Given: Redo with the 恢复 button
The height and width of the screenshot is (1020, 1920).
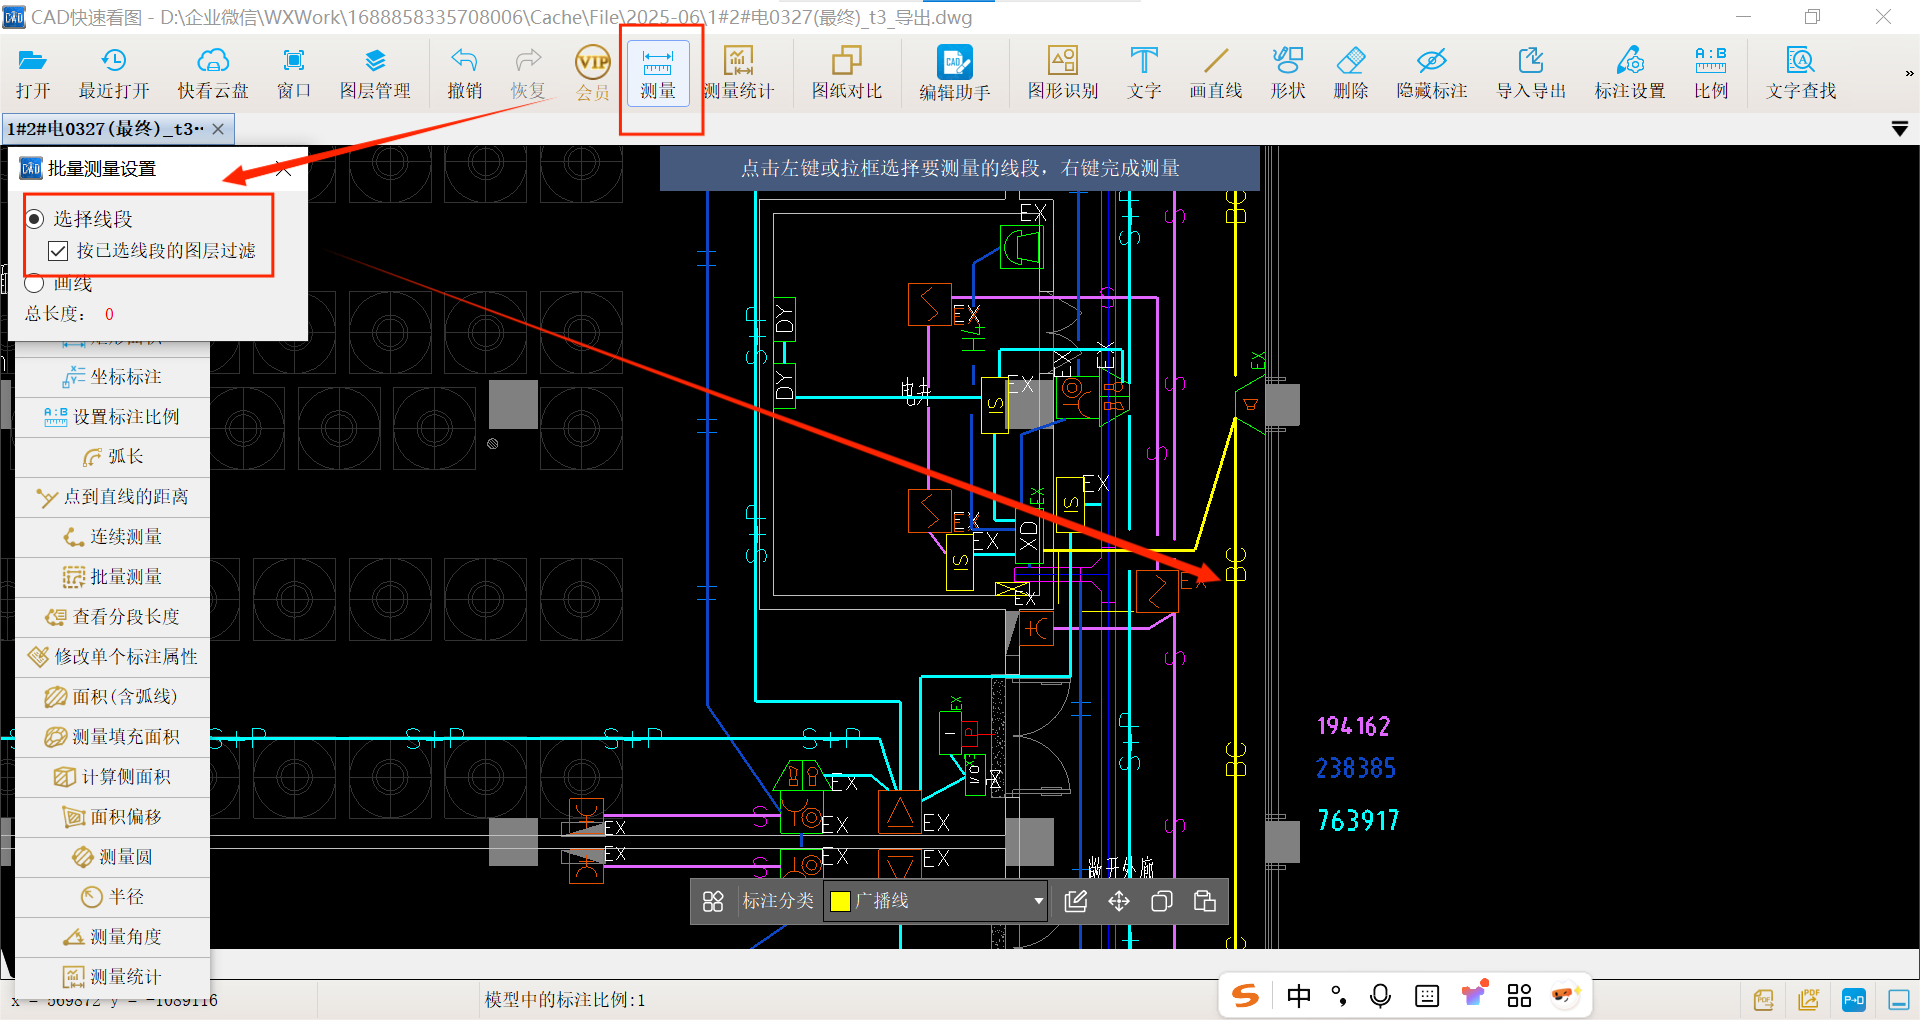Looking at the screenshot, I should 528,73.
